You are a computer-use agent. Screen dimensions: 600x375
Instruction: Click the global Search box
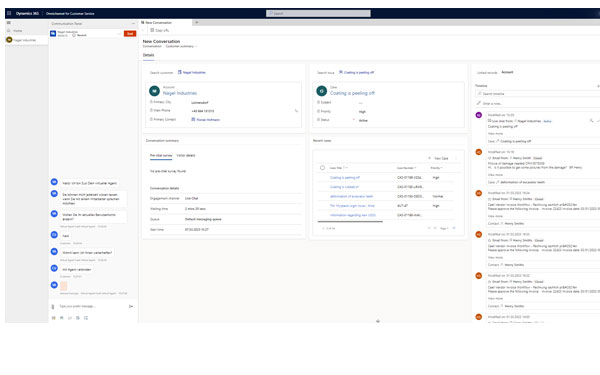318,13
